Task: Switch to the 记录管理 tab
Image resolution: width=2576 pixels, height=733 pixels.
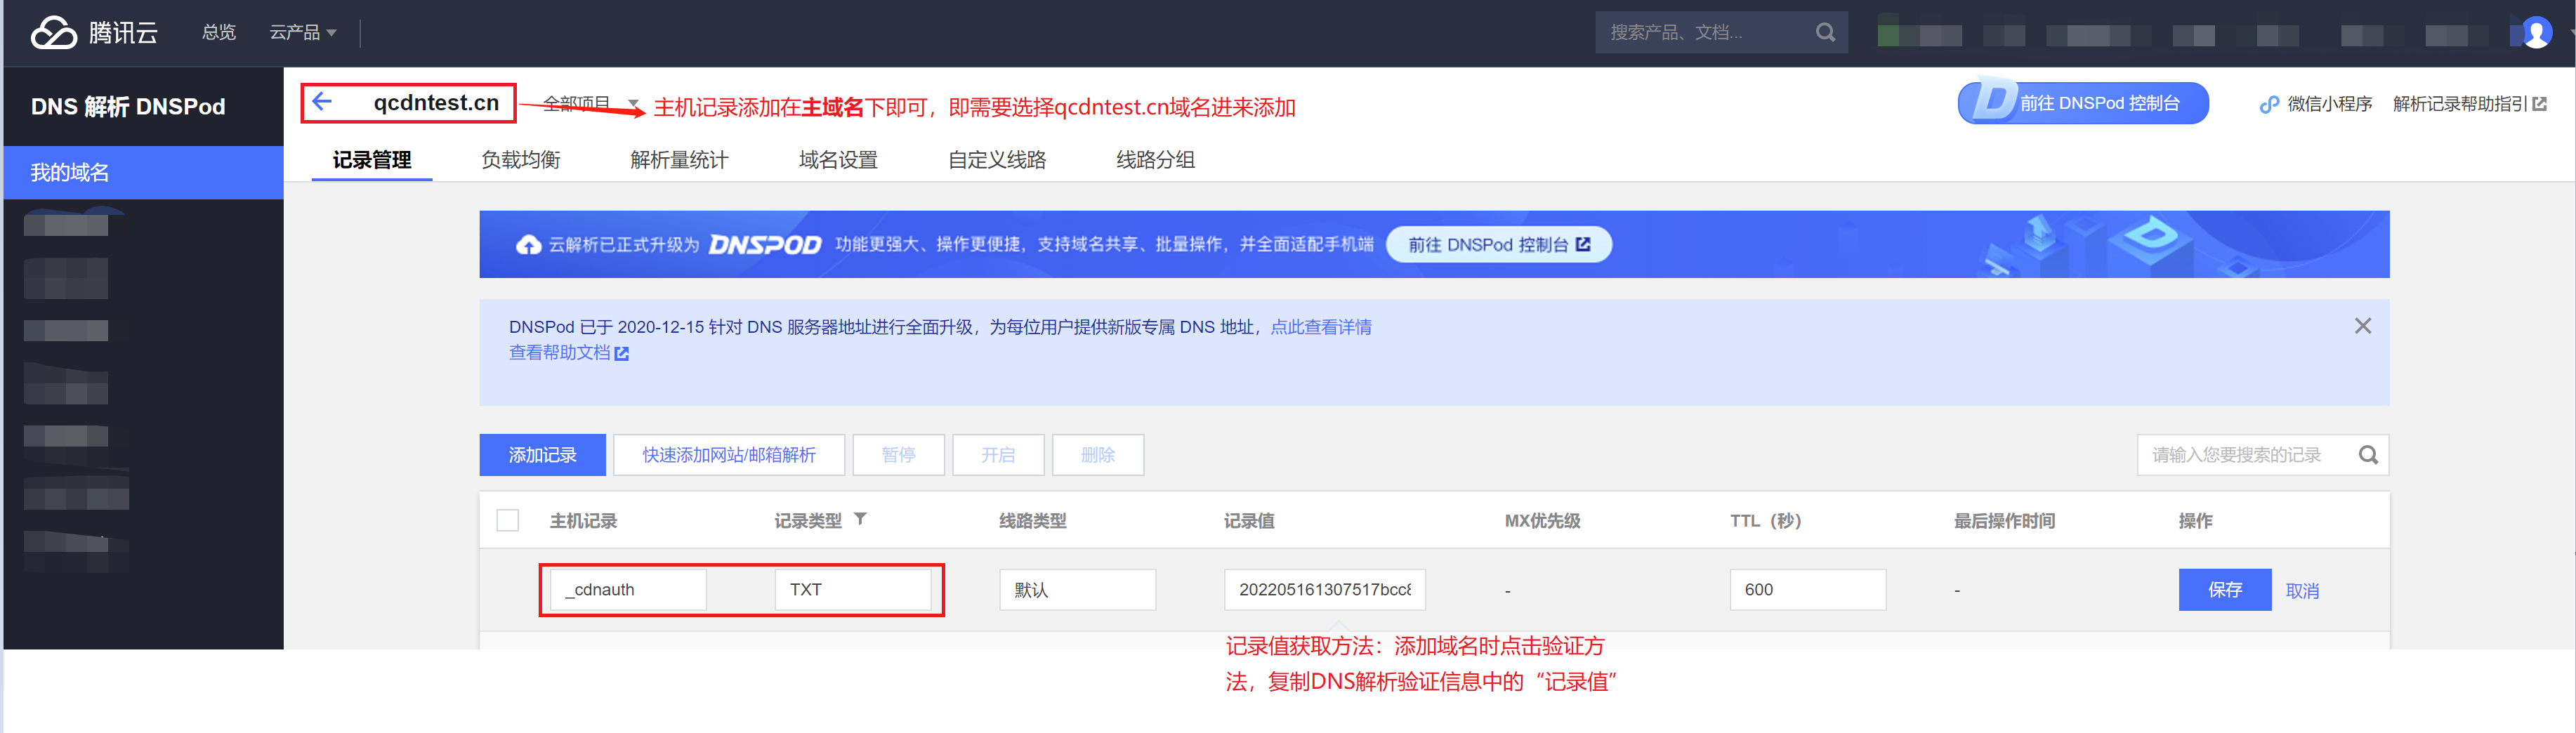Action: (372, 160)
